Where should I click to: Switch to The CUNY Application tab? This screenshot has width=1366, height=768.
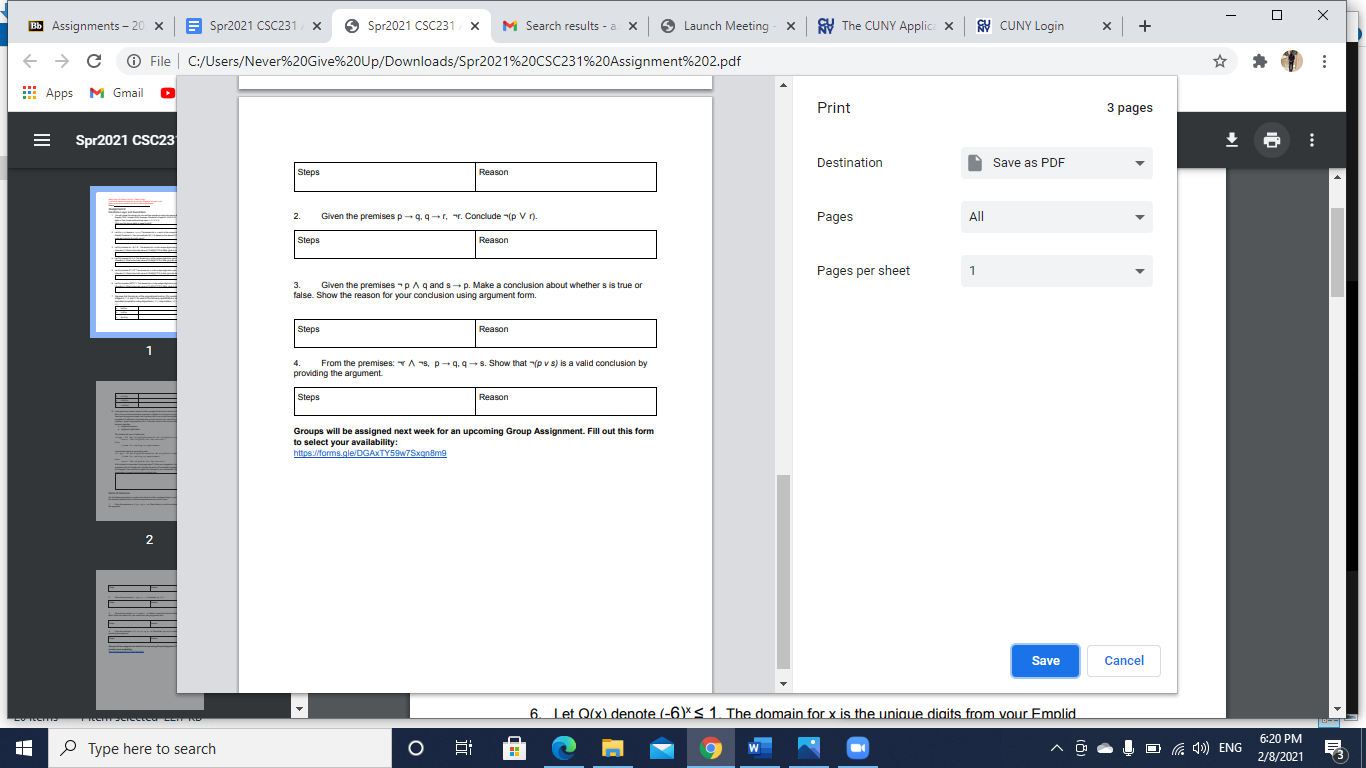[887, 26]
